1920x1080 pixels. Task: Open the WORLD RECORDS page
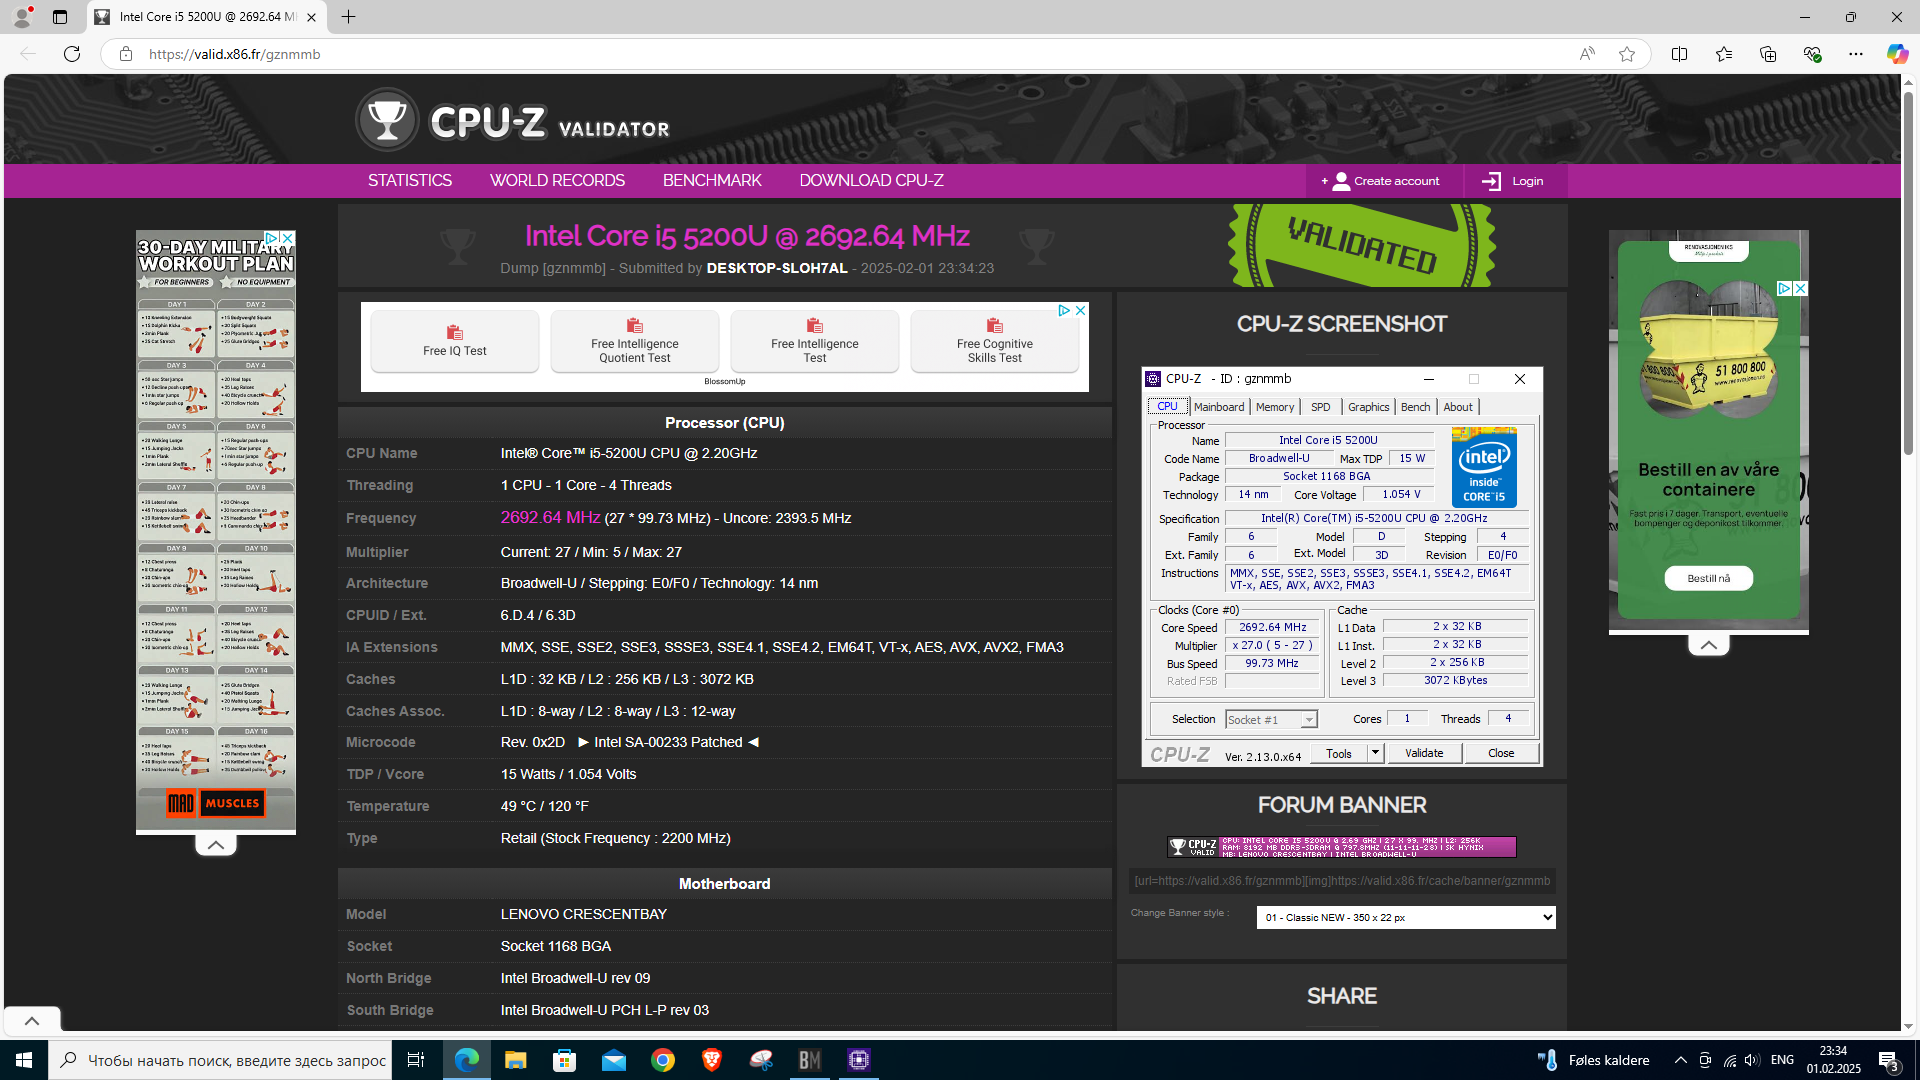[557, 181]
